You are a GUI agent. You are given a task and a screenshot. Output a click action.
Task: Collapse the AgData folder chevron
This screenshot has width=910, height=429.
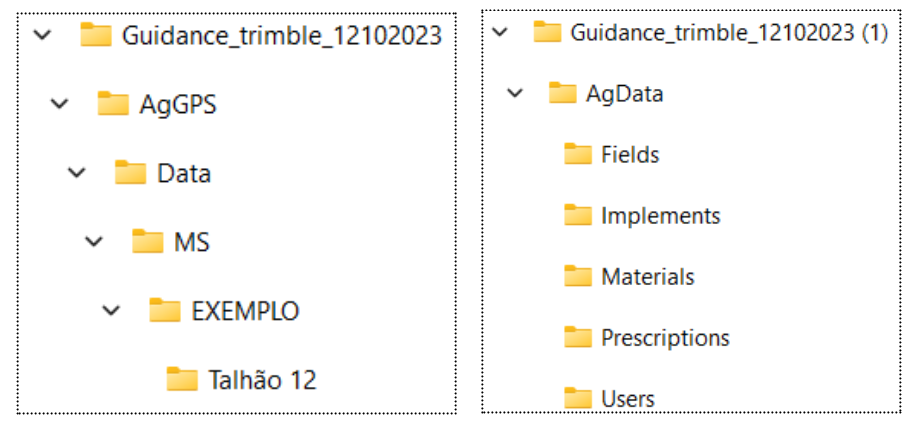click(514, 93)
